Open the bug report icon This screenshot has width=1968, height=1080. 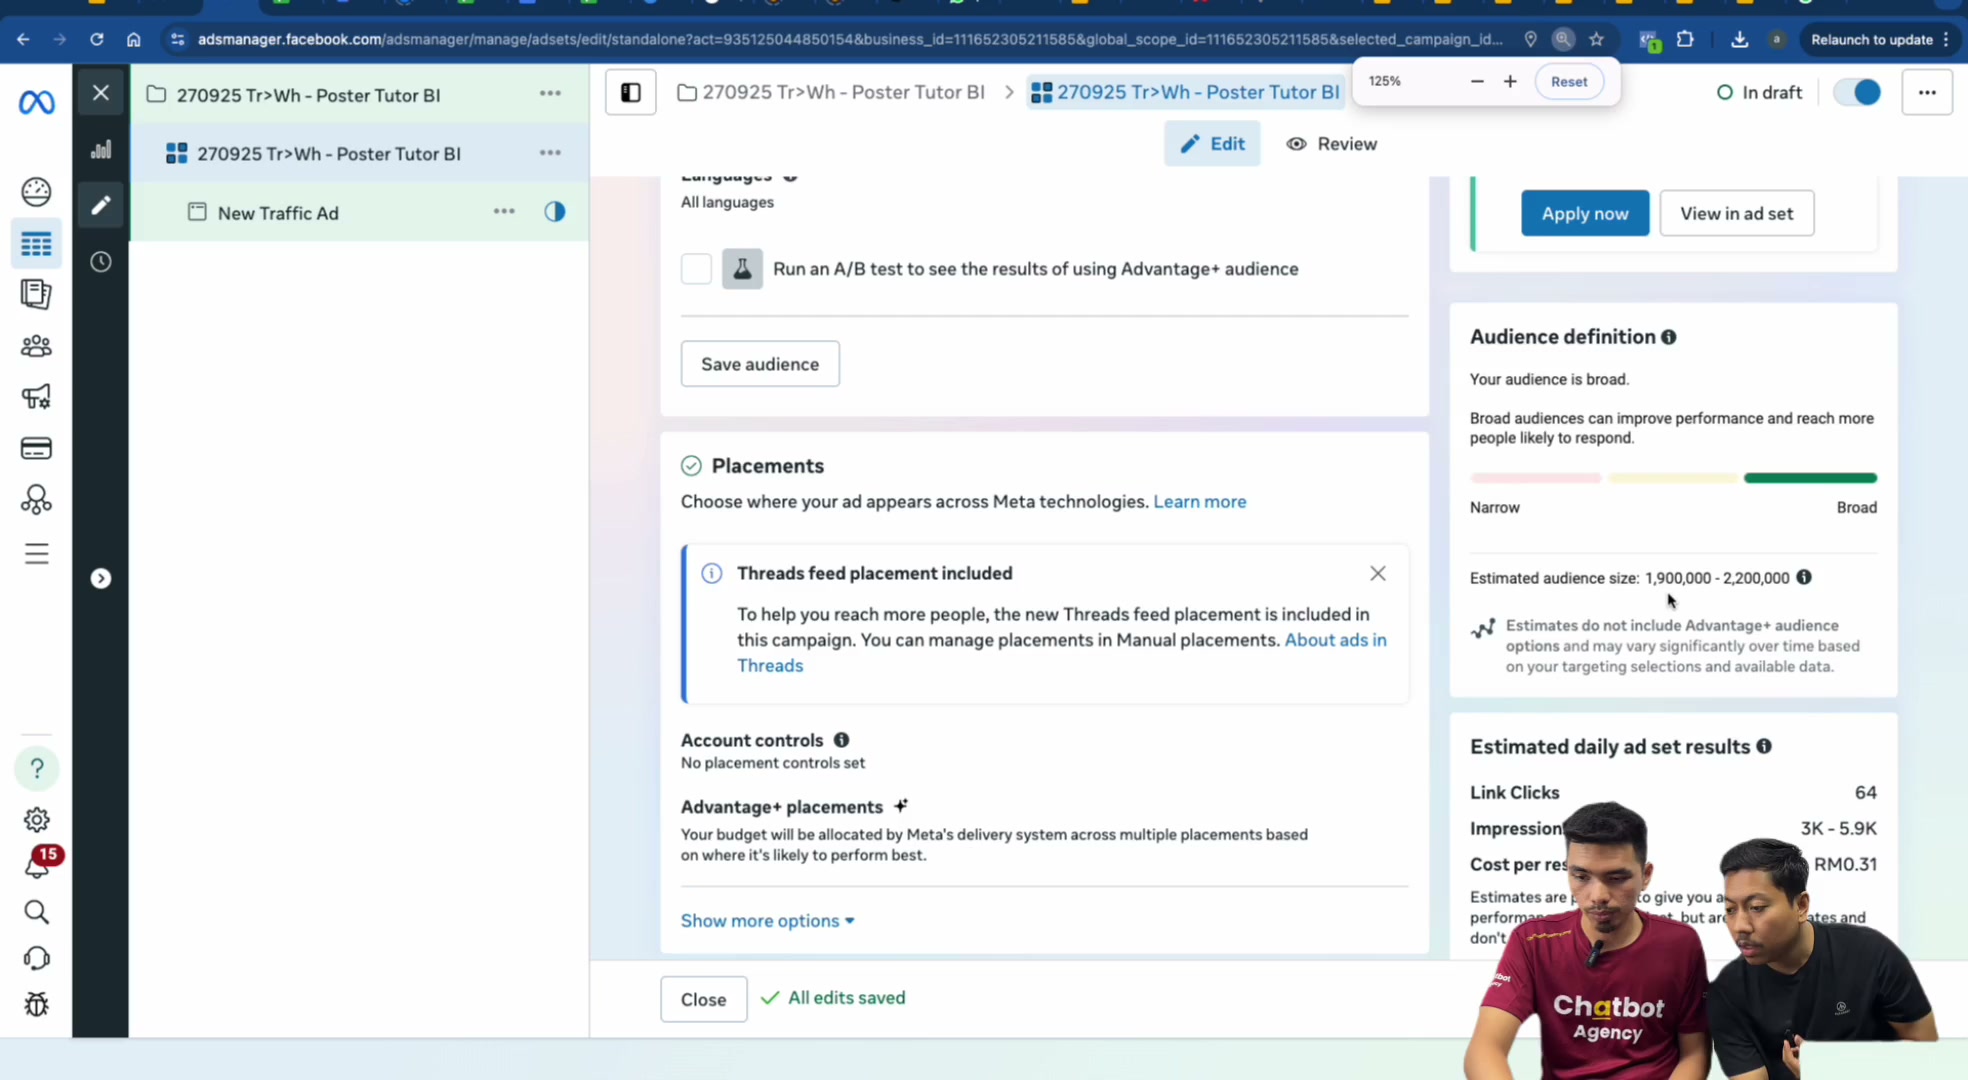pos(37,1004)
